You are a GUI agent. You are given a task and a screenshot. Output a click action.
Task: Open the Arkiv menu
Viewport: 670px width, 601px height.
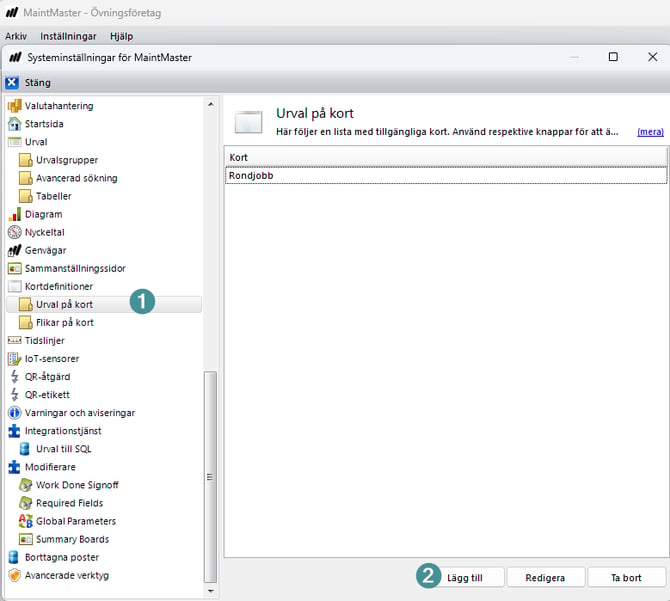16,36
